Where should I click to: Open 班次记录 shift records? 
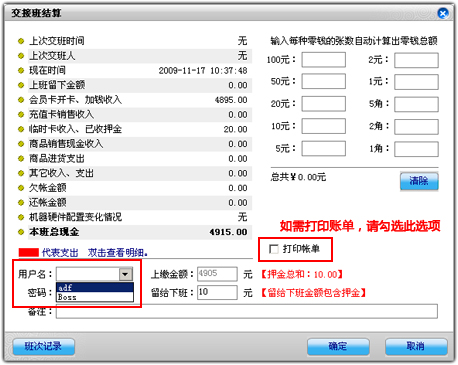click(x=44, y=347)
